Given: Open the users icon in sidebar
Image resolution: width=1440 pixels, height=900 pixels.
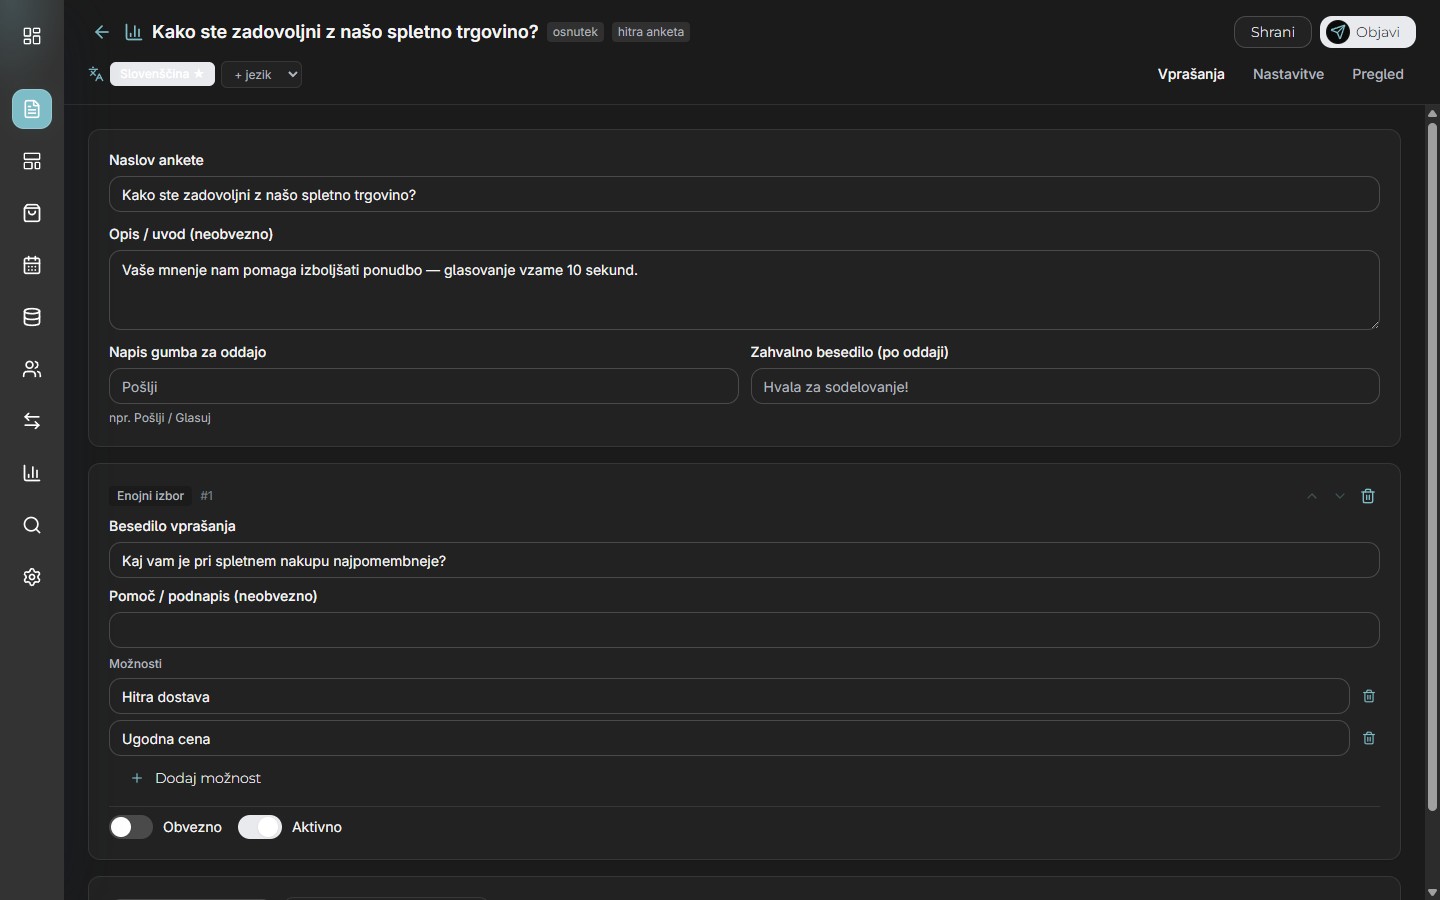Looking at the screenshot, I should click(x=32, y=369).
